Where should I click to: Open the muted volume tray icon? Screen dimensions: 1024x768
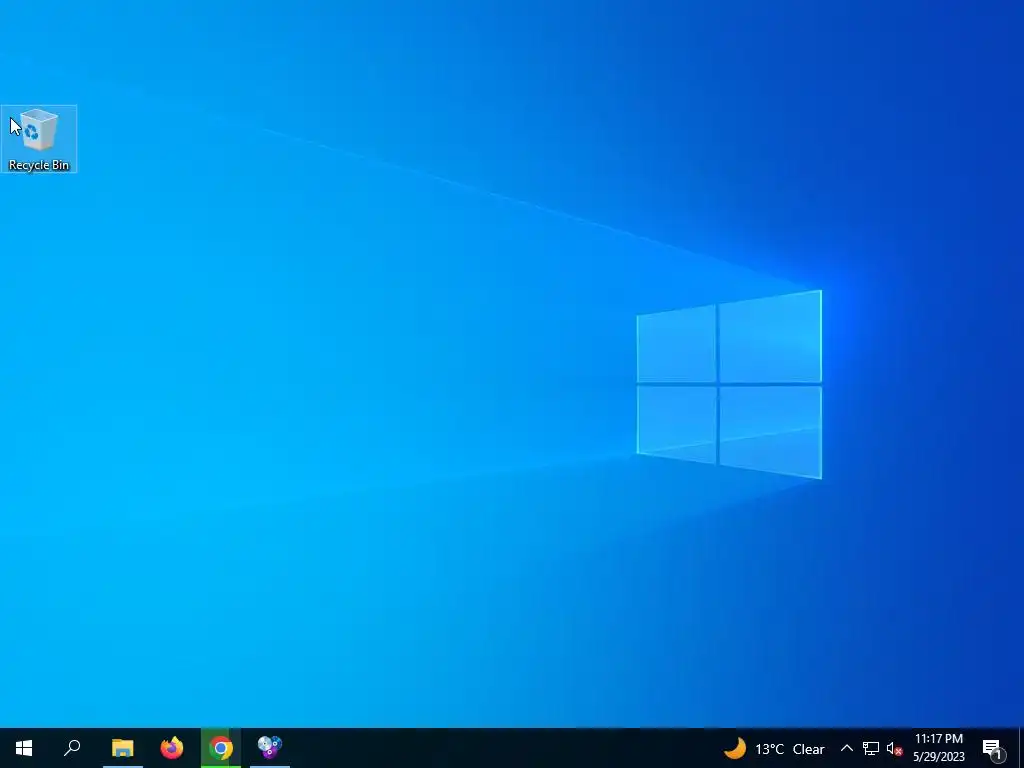pyautogui.click(x=894, y=748)
